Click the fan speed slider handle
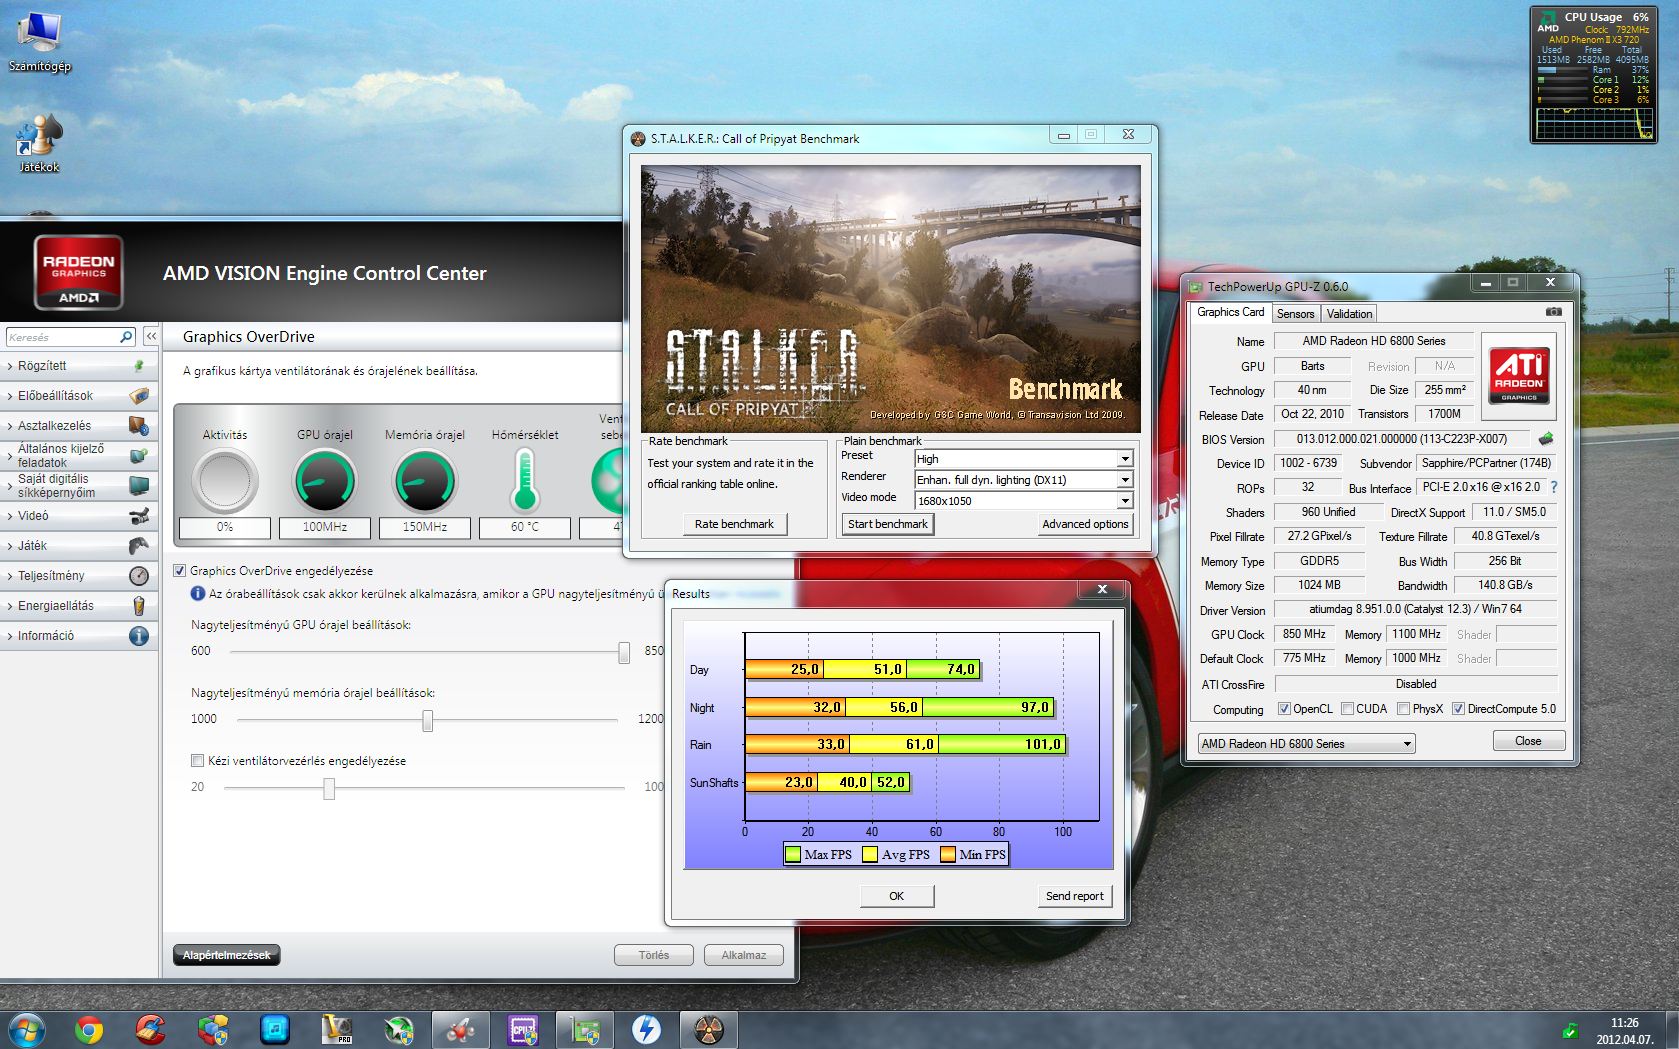 (328, 788)
